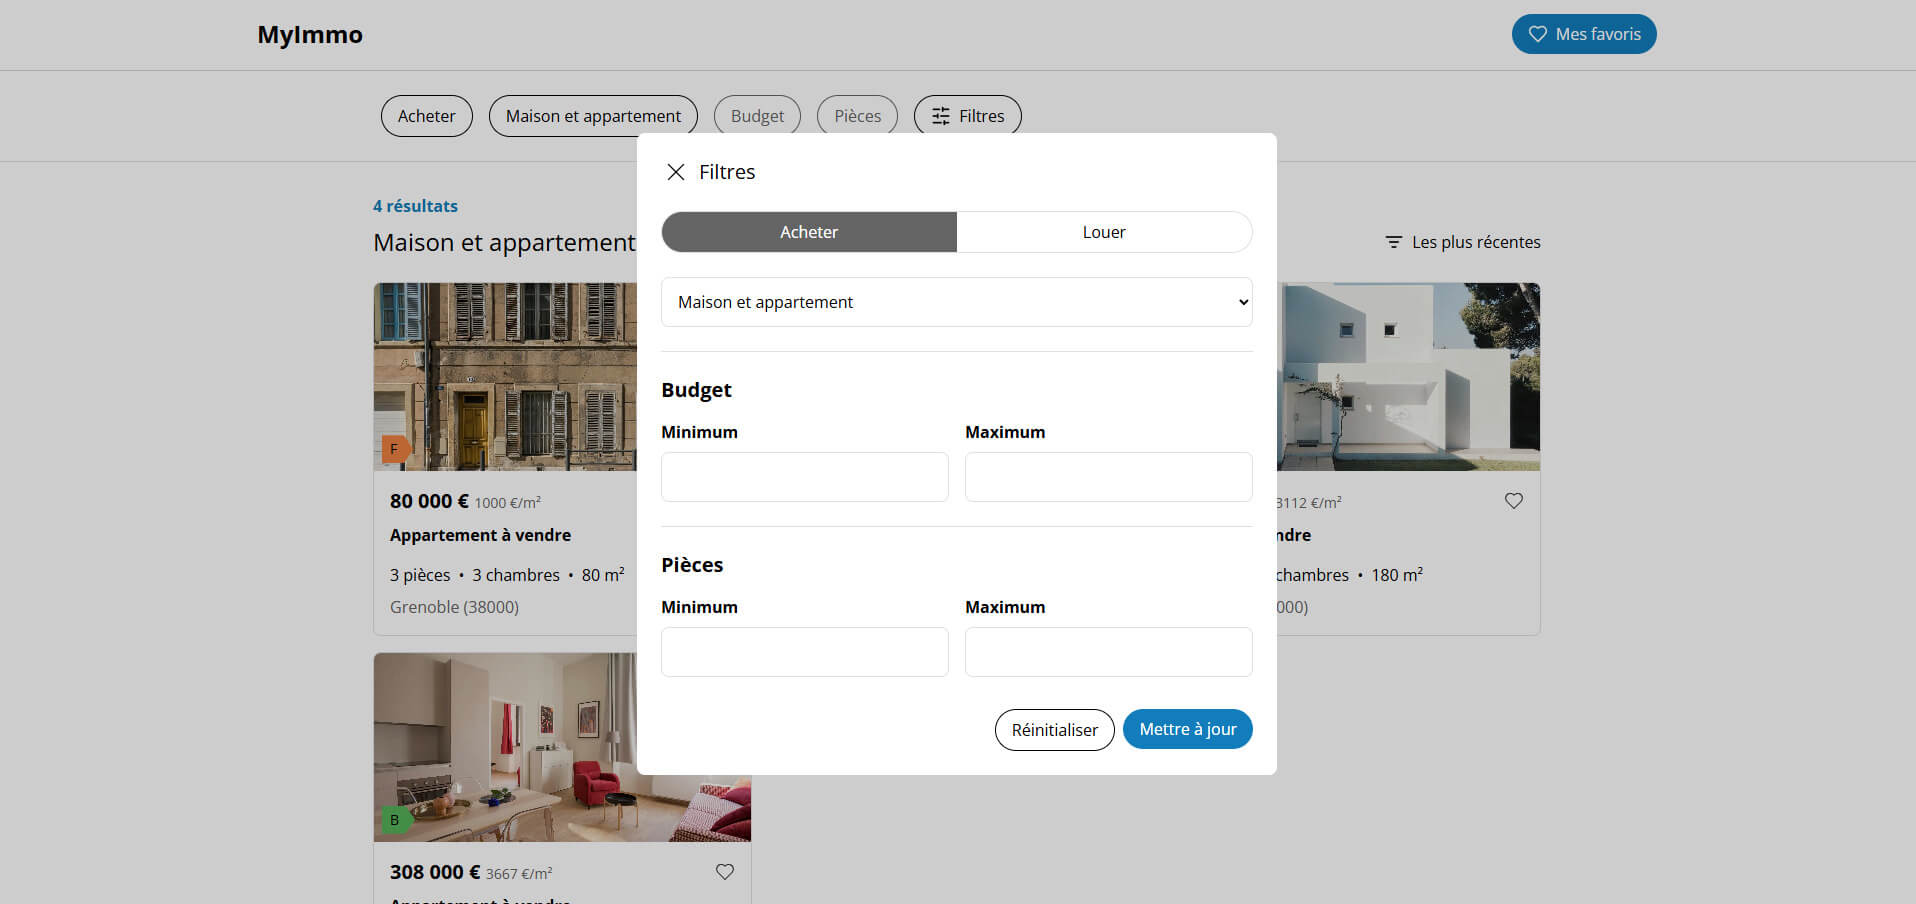Favorite the 308 000 € listing heart icon
The image size is (1916, 904).
[725, 872]
